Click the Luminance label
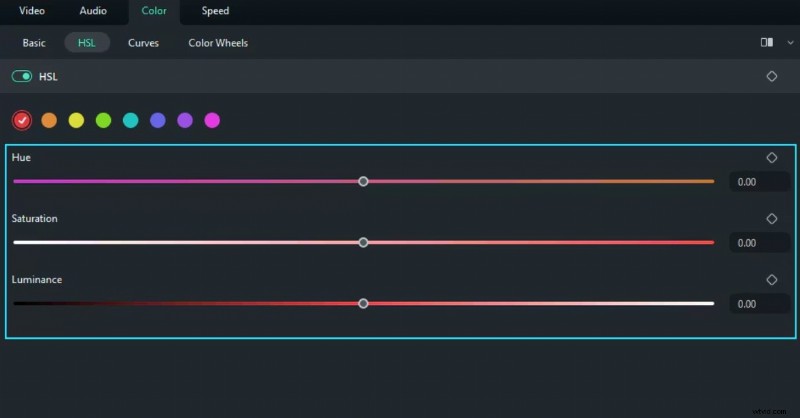The width and height of the screenshot is (800, 418). tap(37, 280)
